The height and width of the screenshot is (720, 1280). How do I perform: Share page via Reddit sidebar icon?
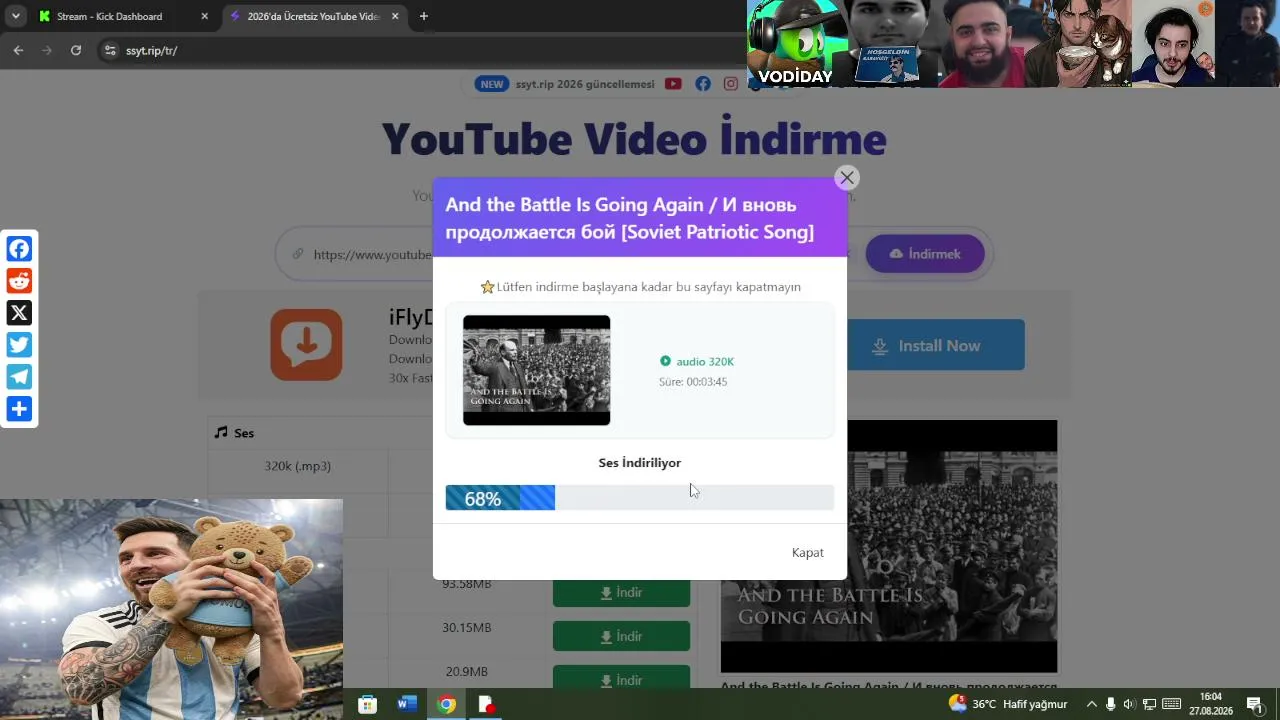pos(19,281)
